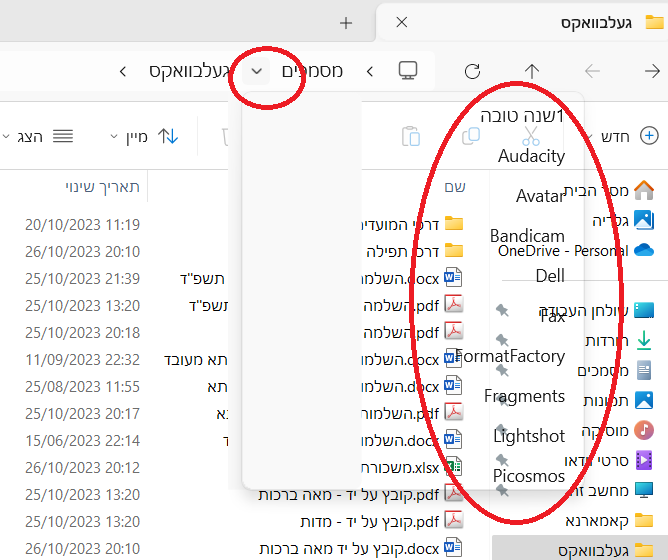Viewport: 668px width, 560px height.
Task: Select the געלבוואקס window tab
Action: coord(522,22)
